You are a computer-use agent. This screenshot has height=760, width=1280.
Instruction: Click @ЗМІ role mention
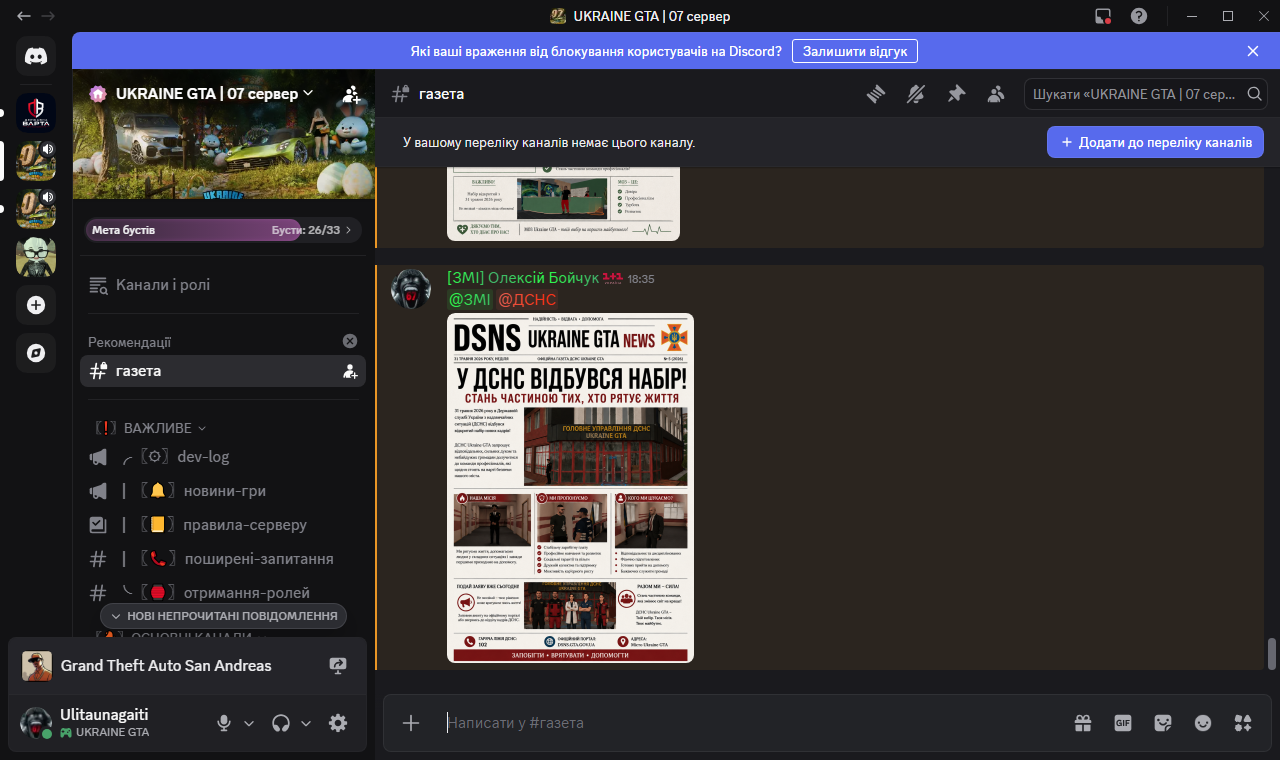coord(469,300)
